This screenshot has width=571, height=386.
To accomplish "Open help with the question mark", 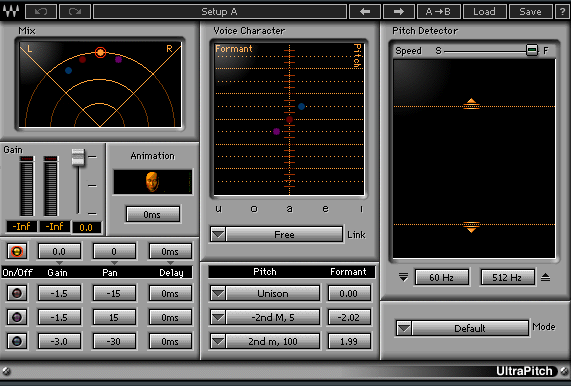I will coord(562,12).
